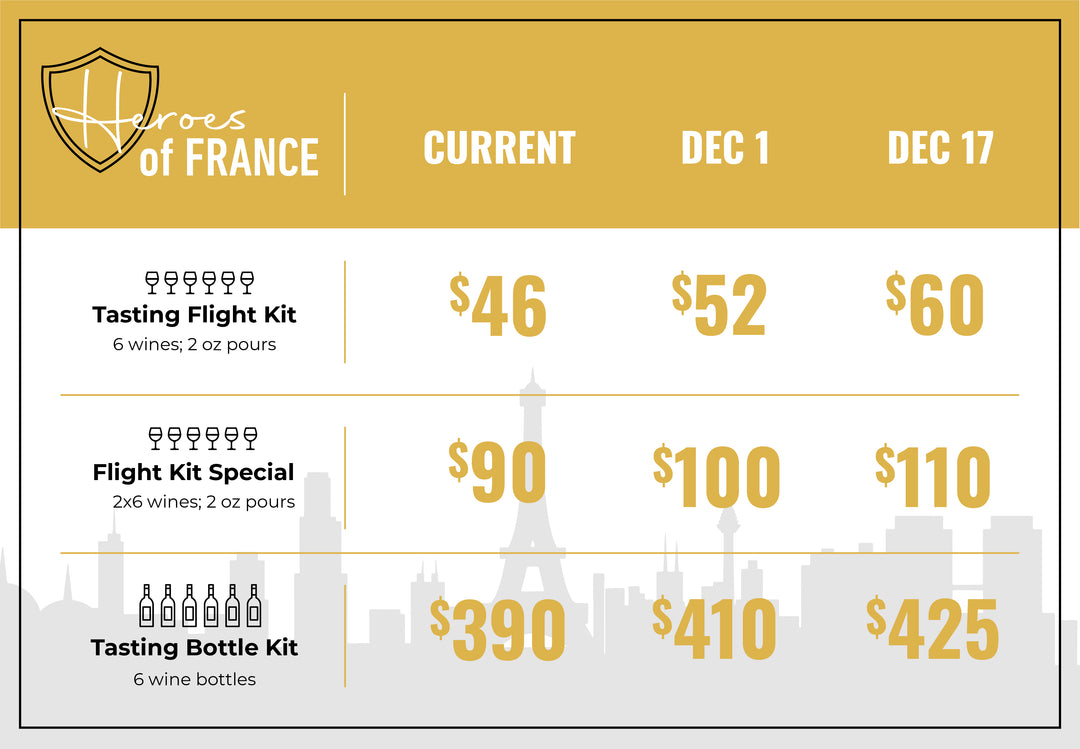Viewport: 1080px width, 749px height.
Task: Choose the $52 Dec 1 price
Action: [x=719, y=304]
